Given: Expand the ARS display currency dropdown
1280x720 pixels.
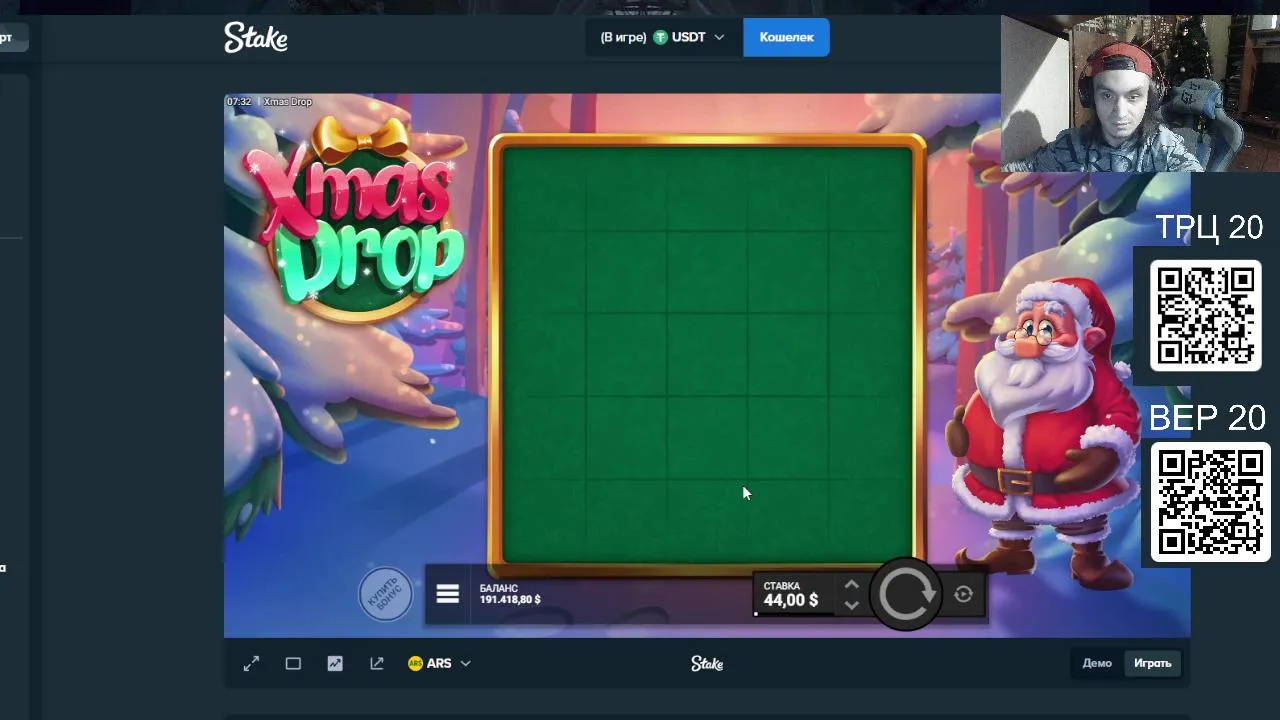Looking at the screenshot, I should [439, 663].
